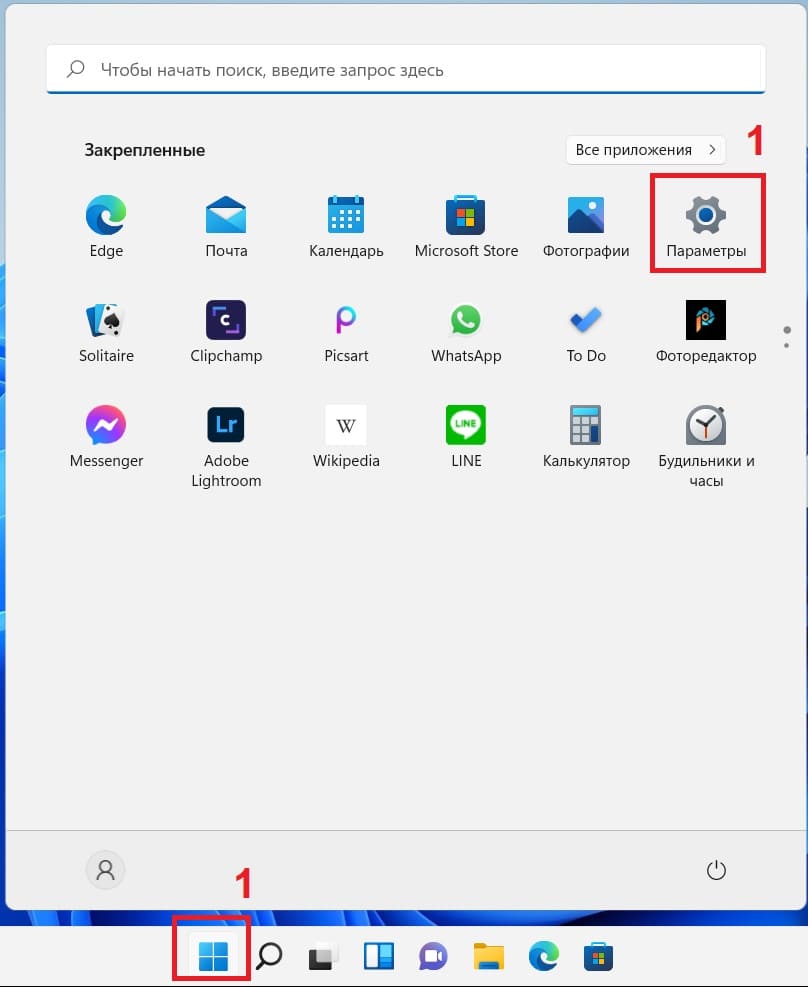Open WhatsApp from pinned apps
808x987 pixels.
coord(466,332)
